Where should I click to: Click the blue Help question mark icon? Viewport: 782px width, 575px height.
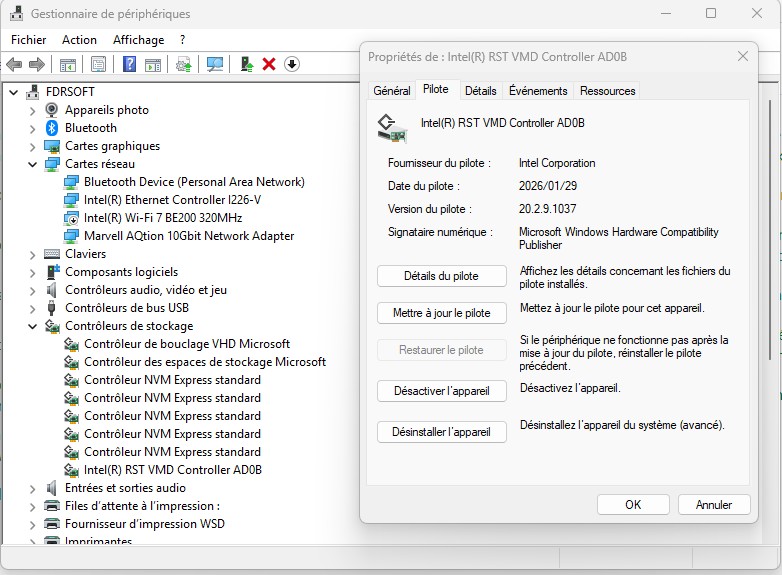click(129, 64)
